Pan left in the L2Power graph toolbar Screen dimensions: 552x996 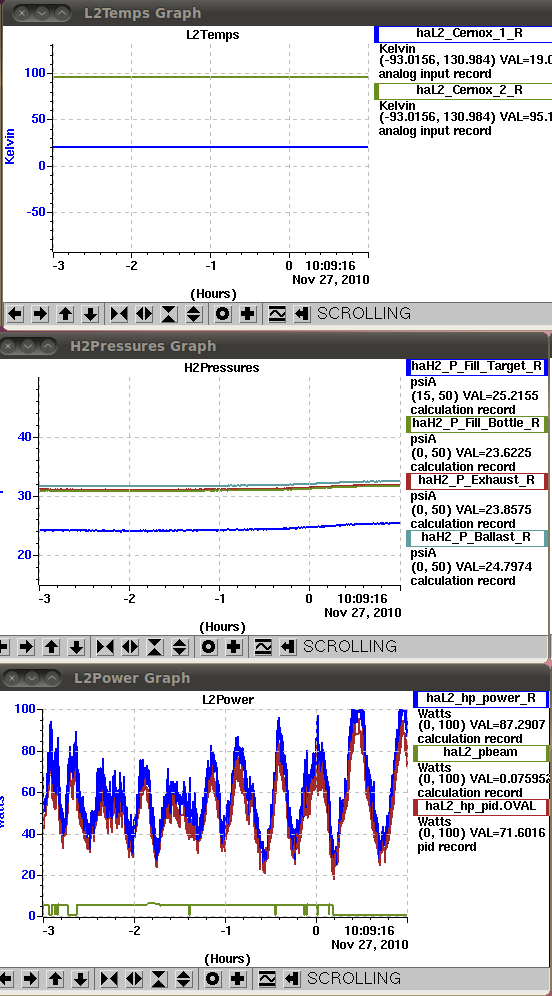pyautogui.click(x=6, y=978)
